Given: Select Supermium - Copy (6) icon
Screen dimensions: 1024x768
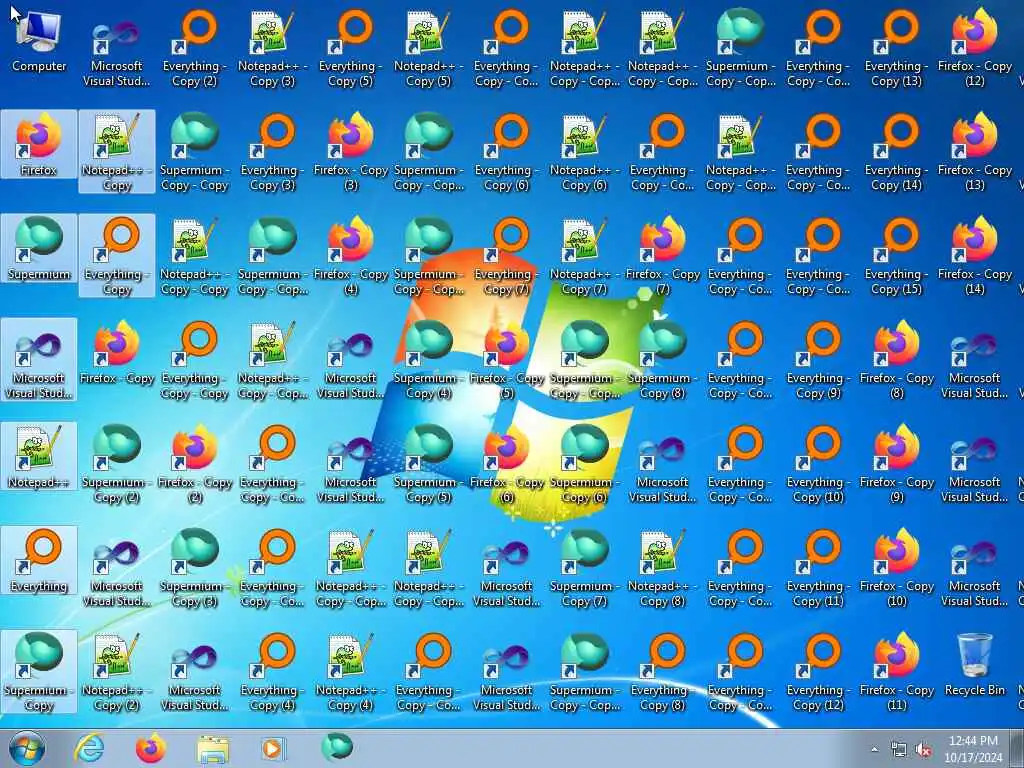Looking at the screenshot, I should [x=584, y=464].
